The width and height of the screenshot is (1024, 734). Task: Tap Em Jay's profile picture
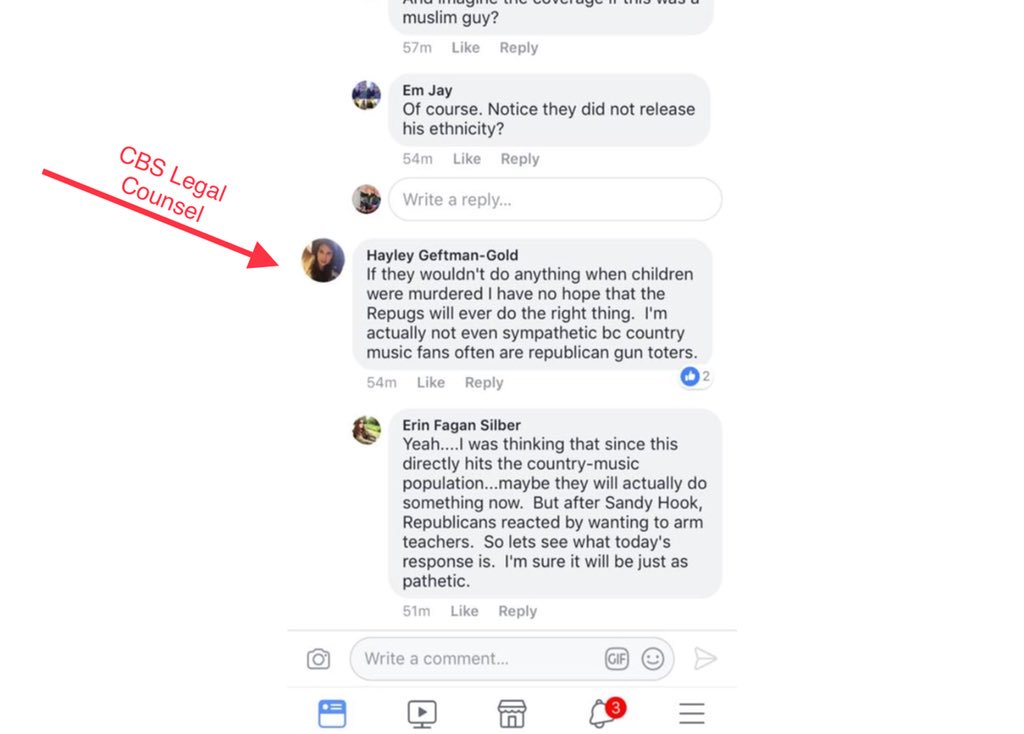click(x=366, y=95)
